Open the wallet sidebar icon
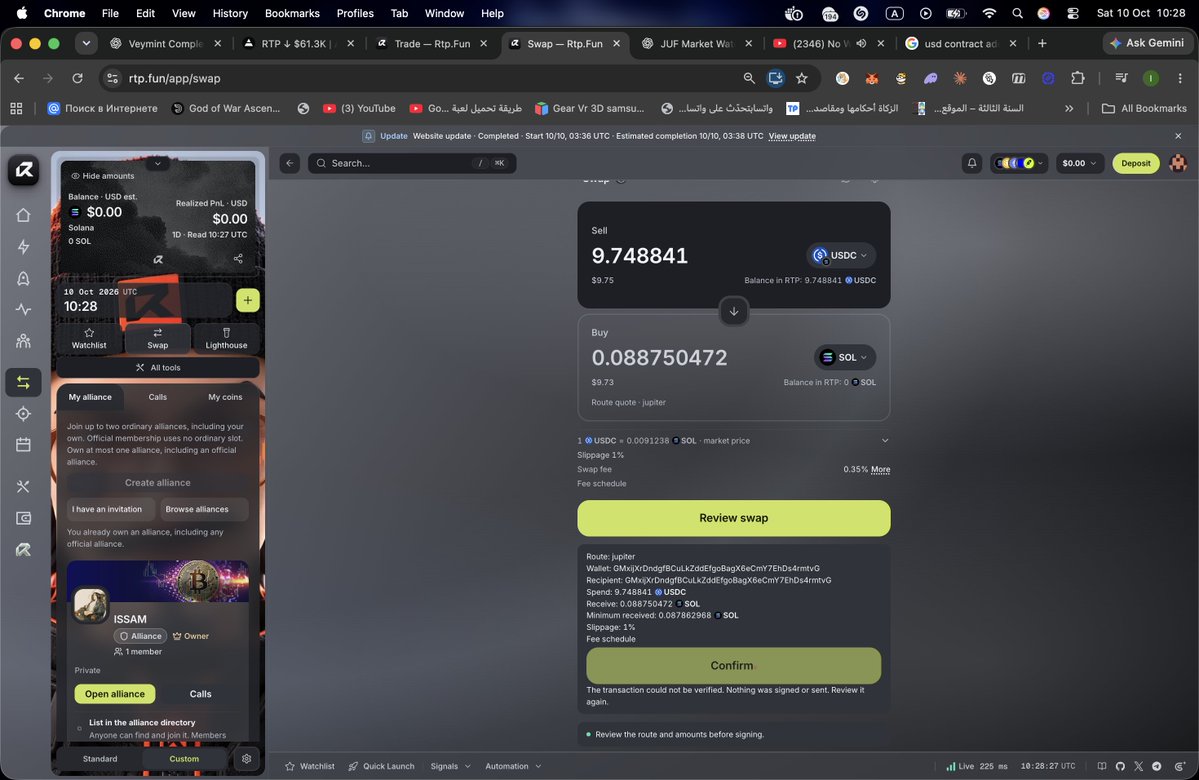Viewport: 1199px width, 780px height. tap(23, 518)
